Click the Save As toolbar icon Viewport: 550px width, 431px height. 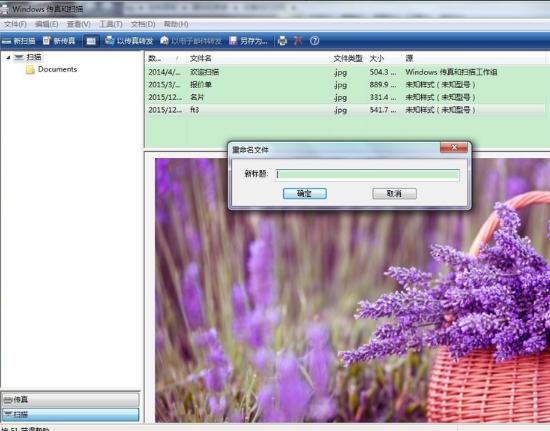point(248,41)
